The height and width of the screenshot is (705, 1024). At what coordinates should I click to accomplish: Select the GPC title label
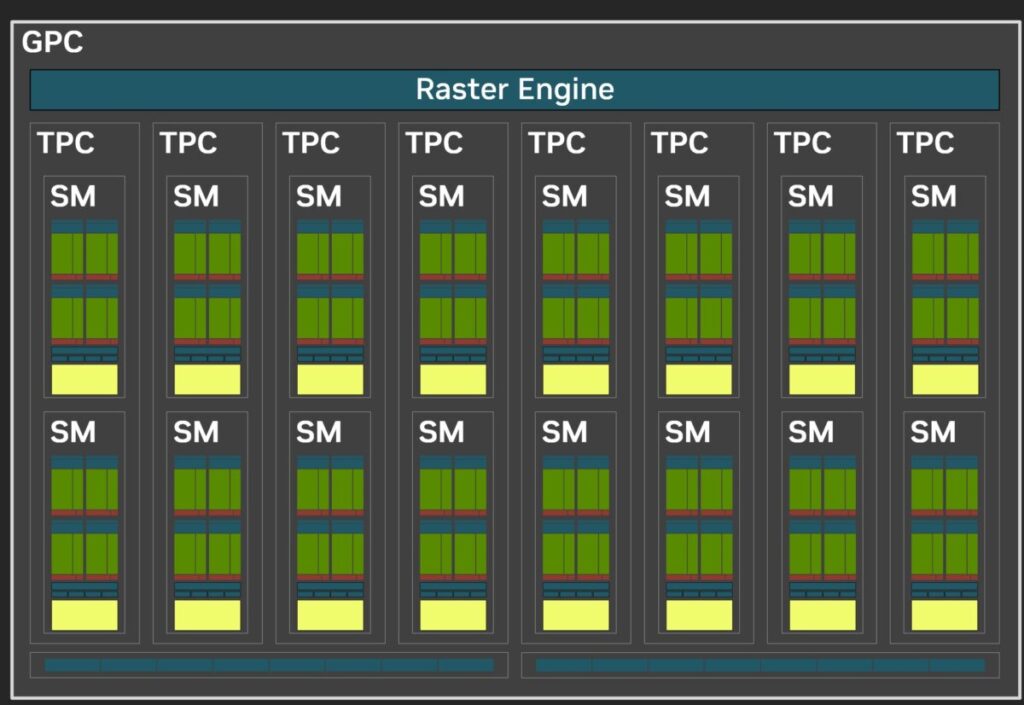52,42
